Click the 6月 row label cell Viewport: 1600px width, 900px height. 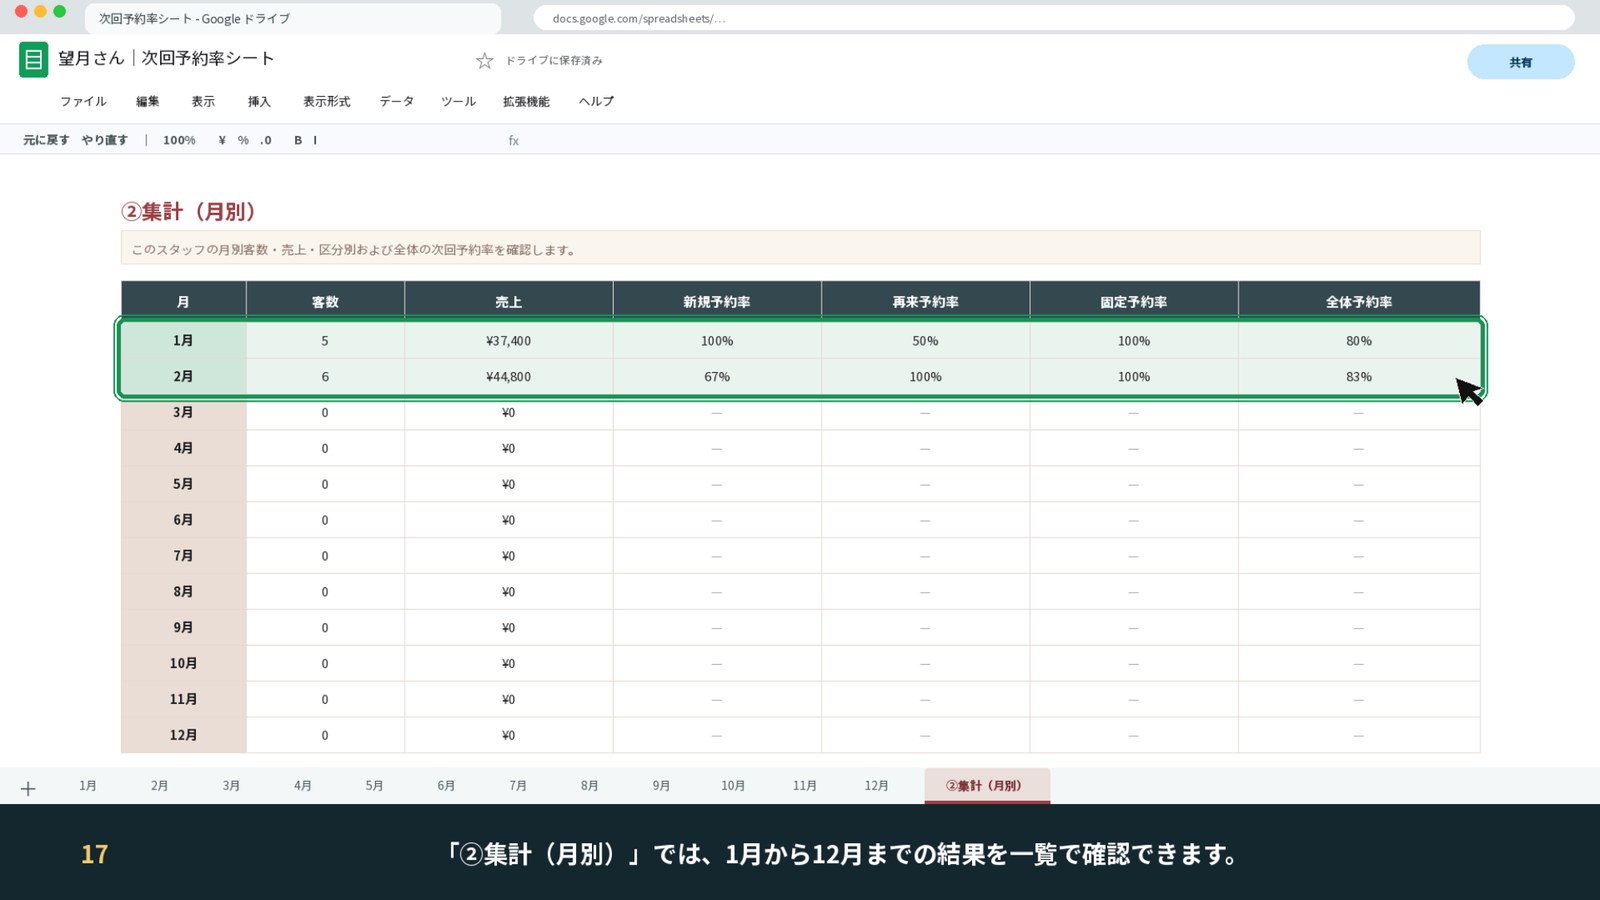[183, 520]
